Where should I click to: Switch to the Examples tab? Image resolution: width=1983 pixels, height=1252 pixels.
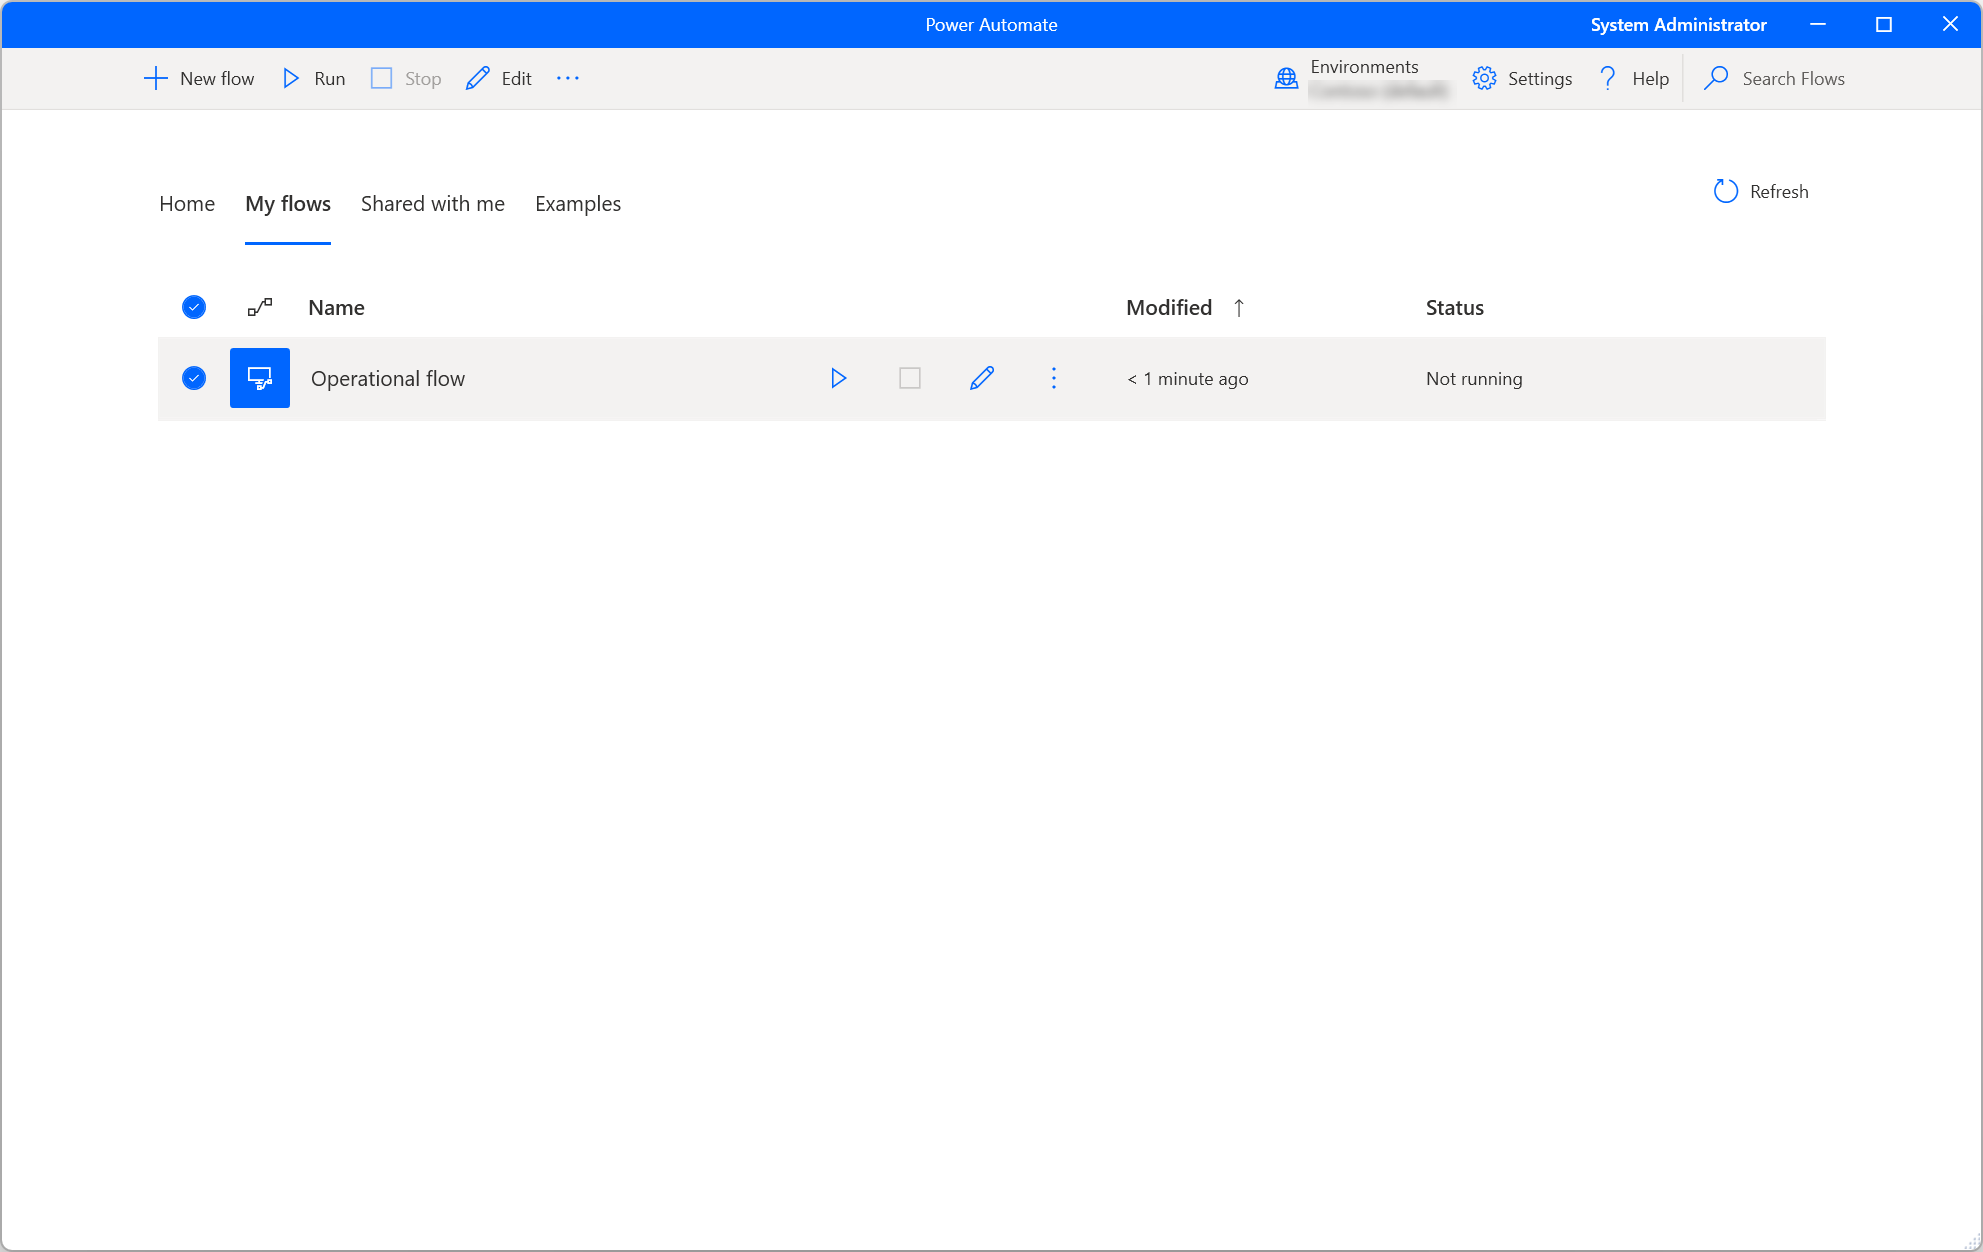(577, 202)
